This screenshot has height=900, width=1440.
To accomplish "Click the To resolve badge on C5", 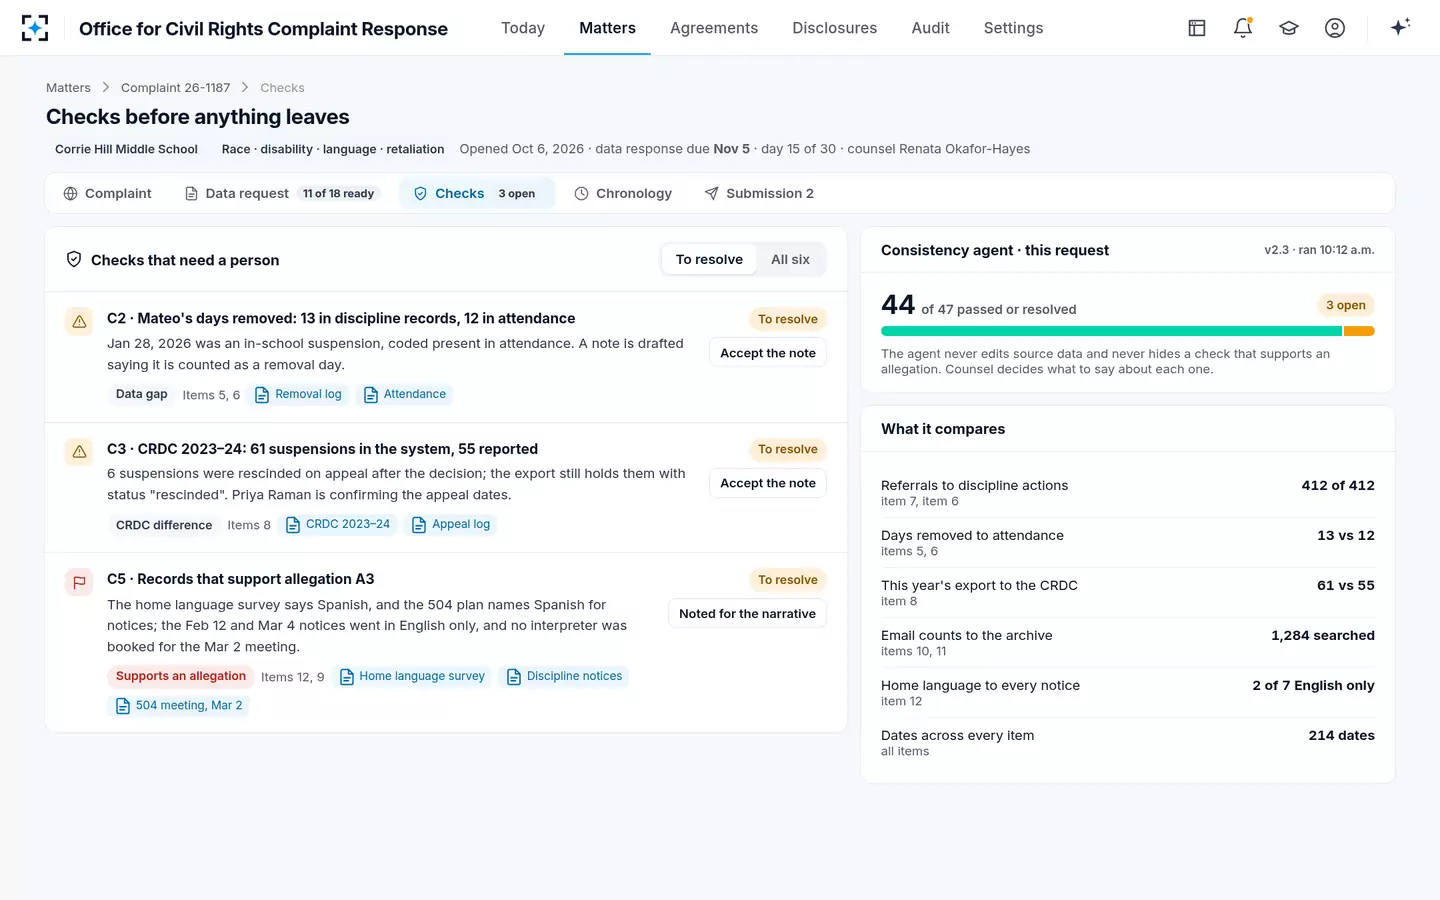I will click(788, 580).
